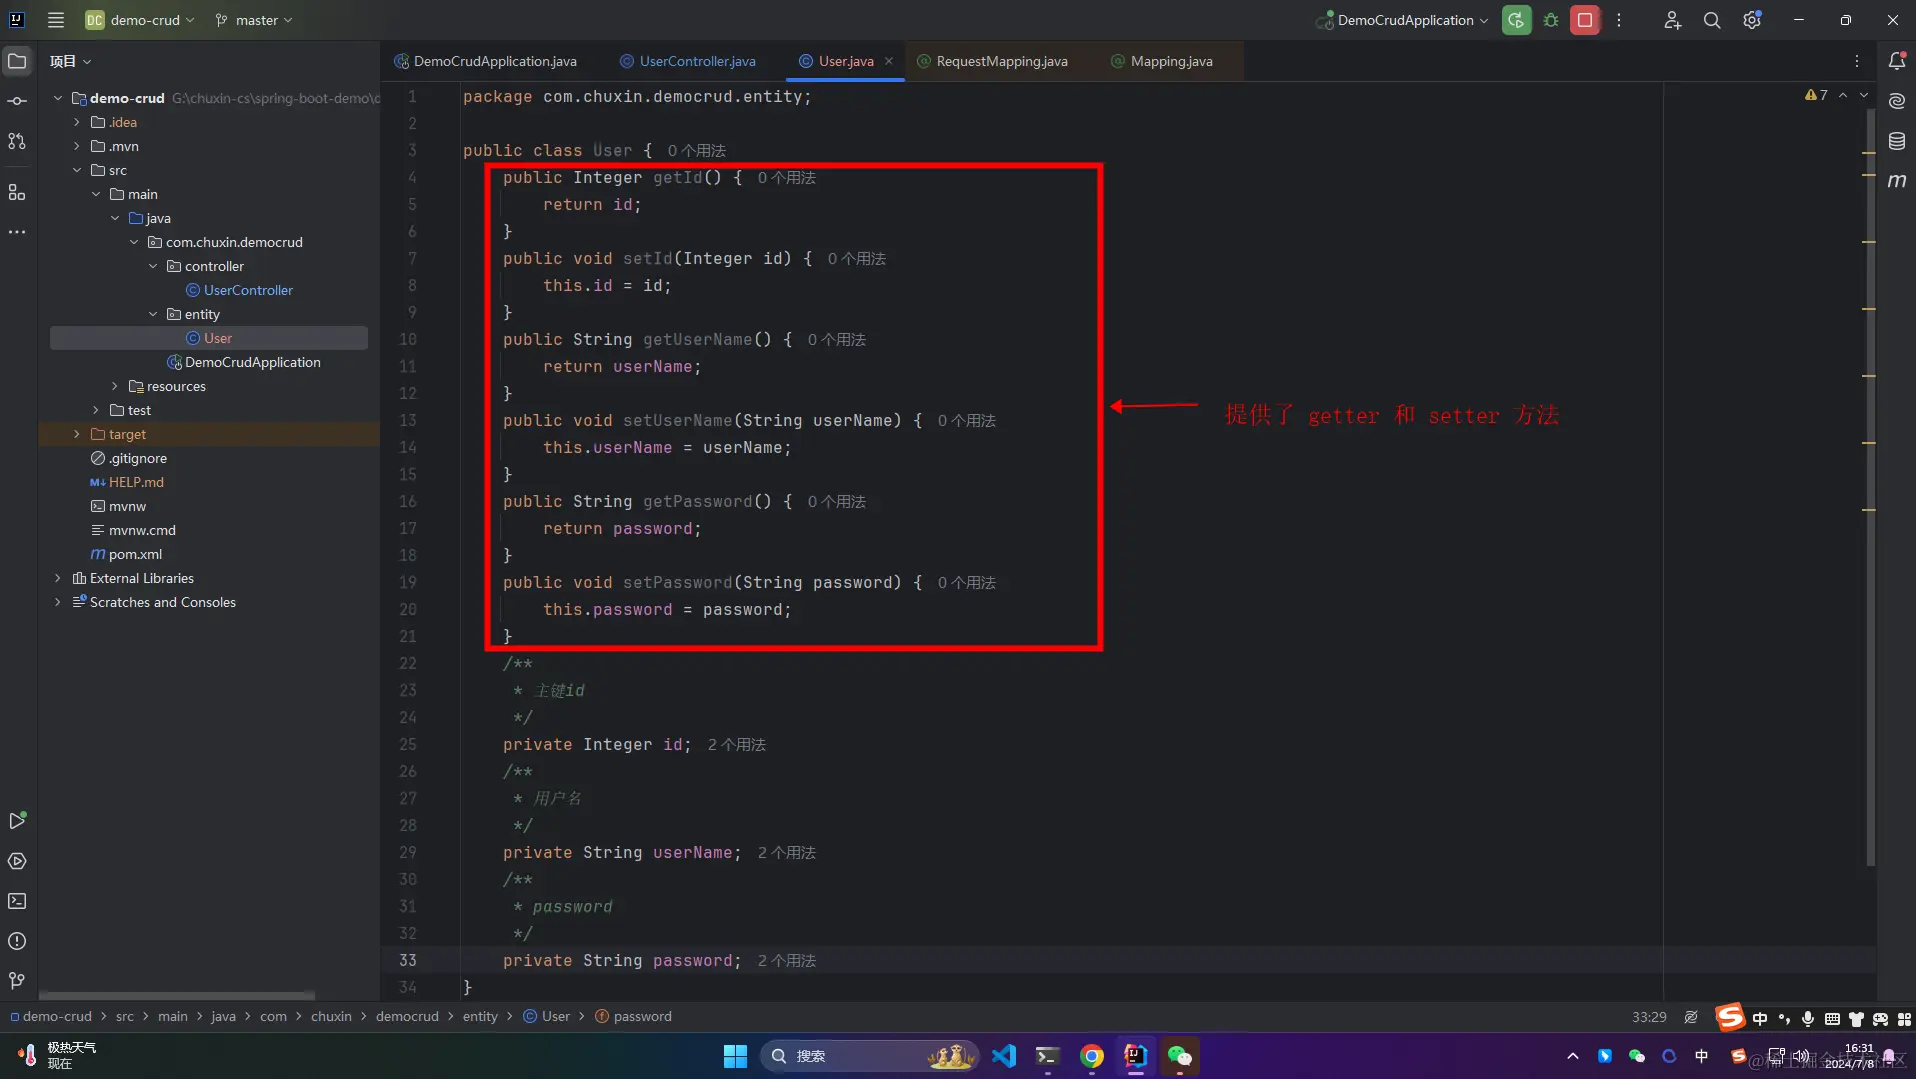Stop the running application
1916x1079 pixels.
[1585, 20]
